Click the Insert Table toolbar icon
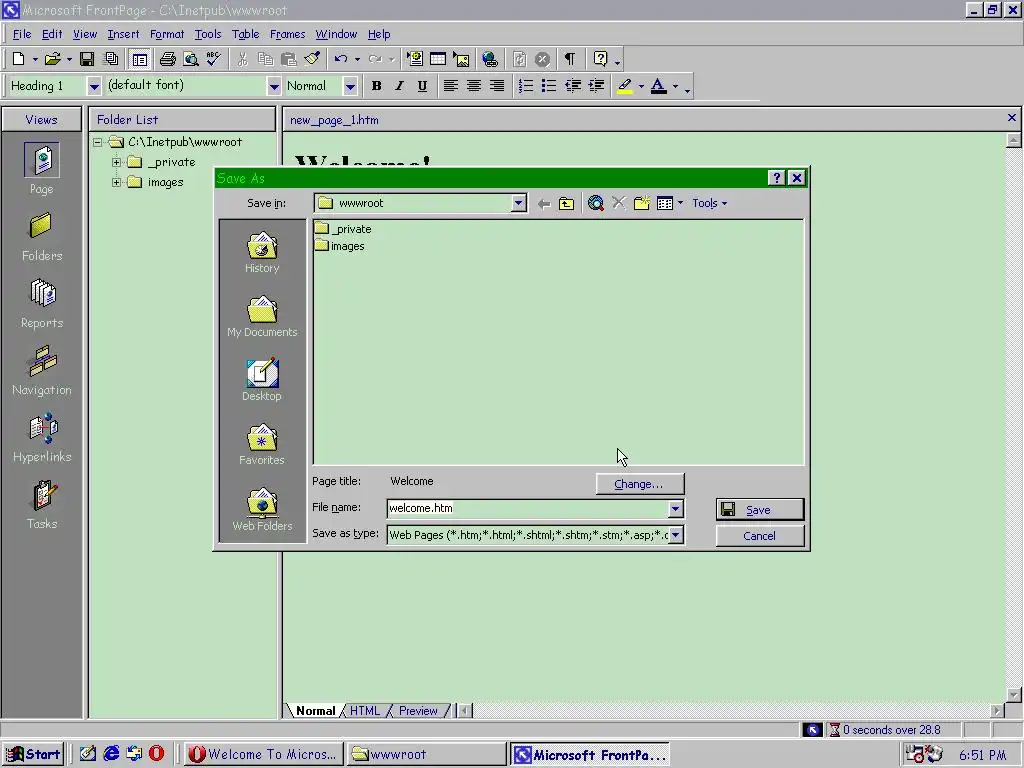1024x768 pixels. click(438, 59)
